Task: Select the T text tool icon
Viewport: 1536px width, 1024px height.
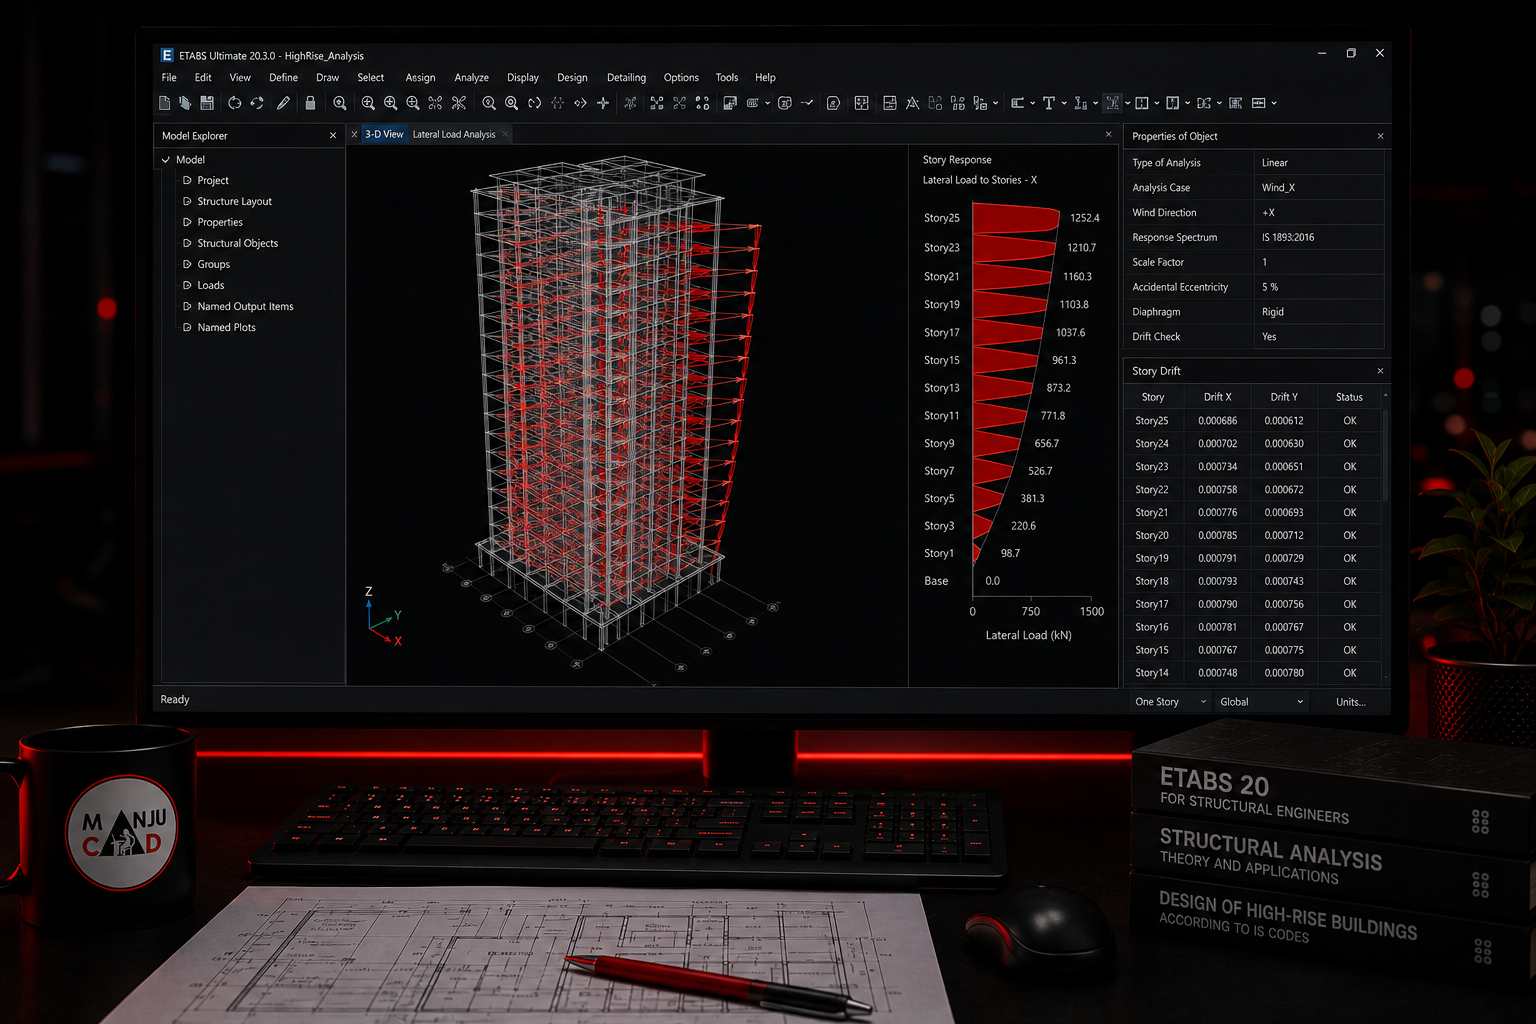Action: [x=1049, y=103]
